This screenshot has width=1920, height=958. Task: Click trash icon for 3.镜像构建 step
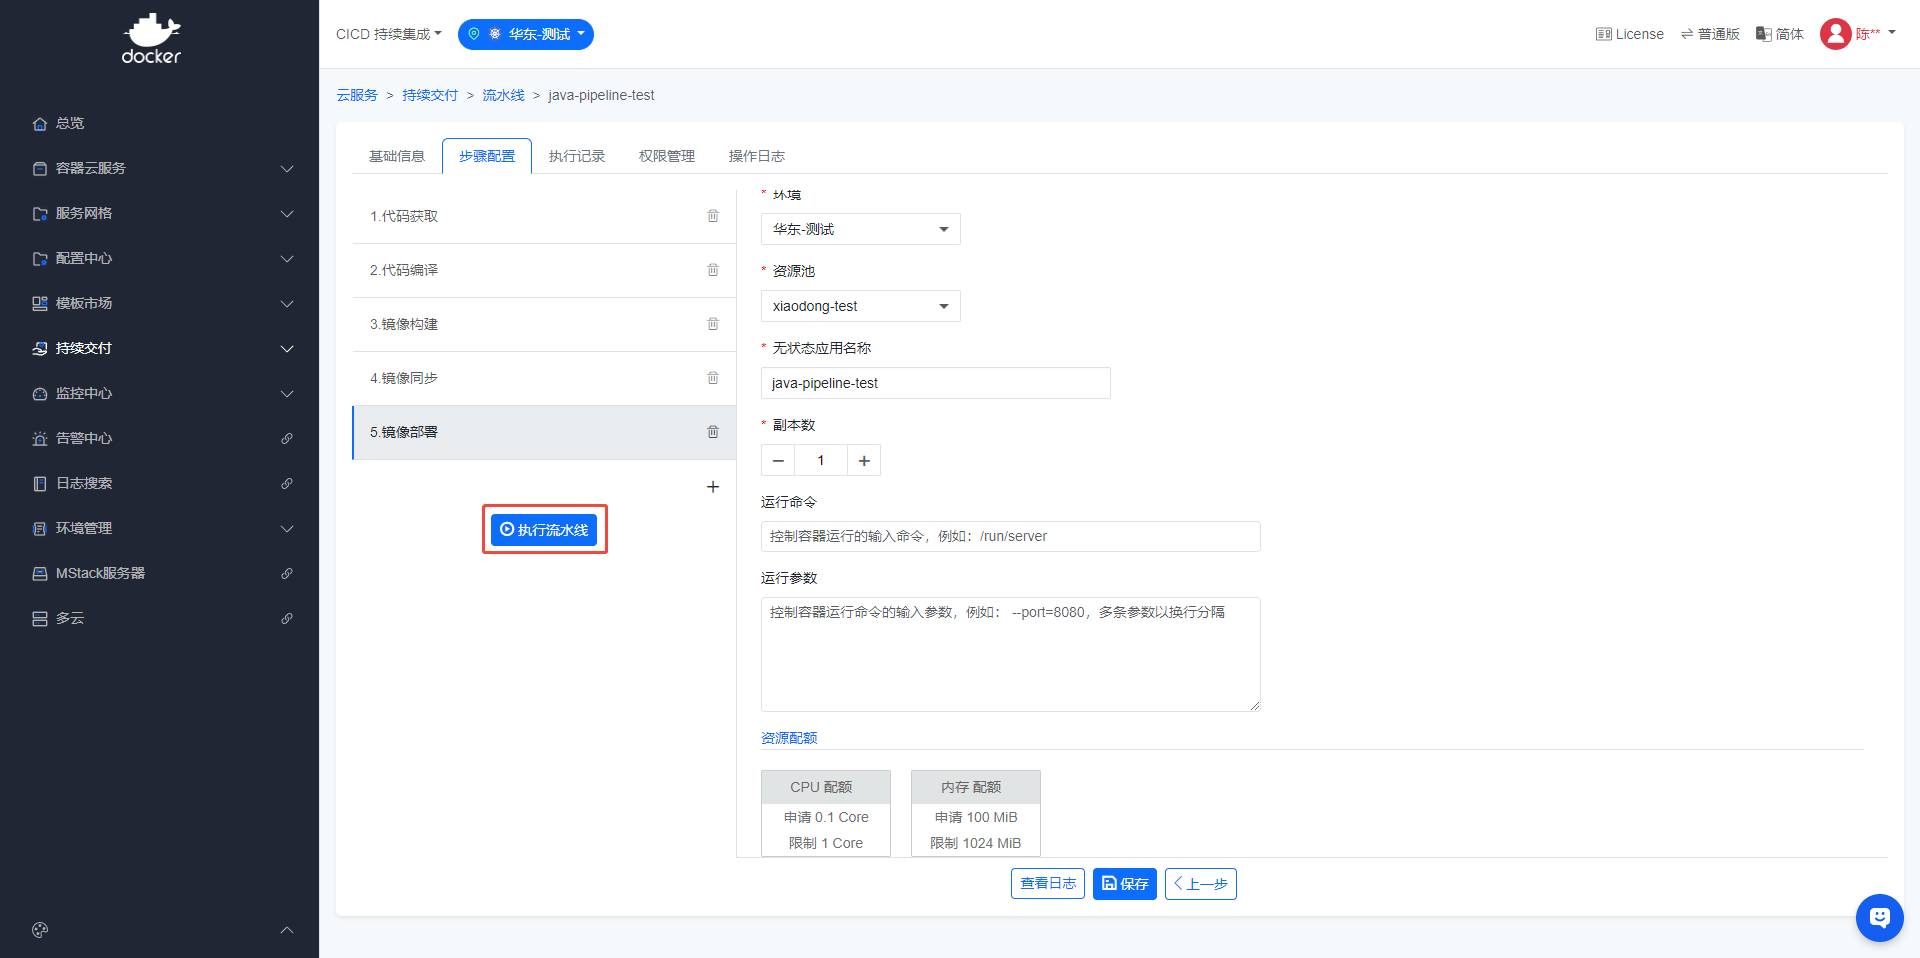pyautogui.click(x=713, y=324)
